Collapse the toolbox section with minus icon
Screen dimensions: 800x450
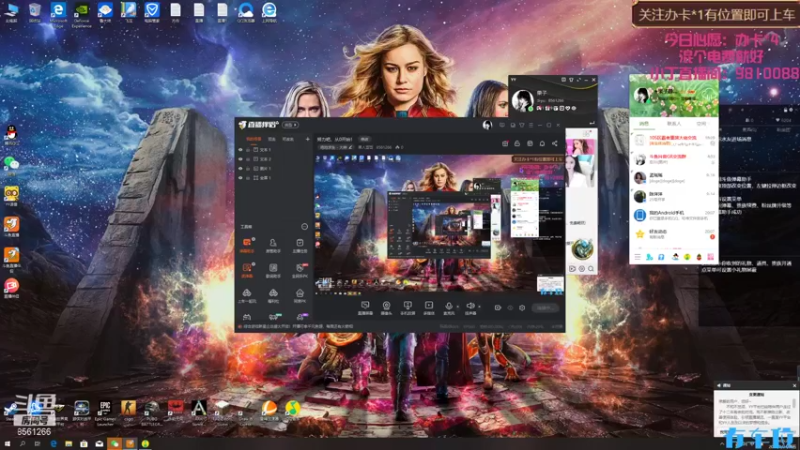click(305, 227)
